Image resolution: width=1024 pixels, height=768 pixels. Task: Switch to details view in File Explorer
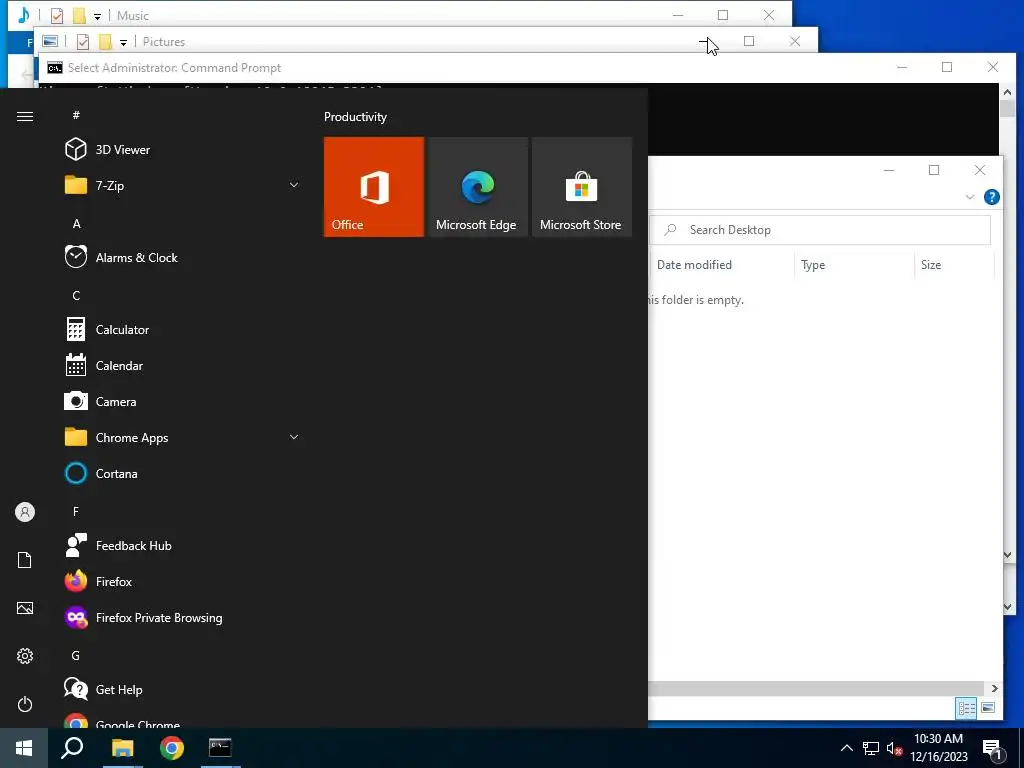click(967, 708)
